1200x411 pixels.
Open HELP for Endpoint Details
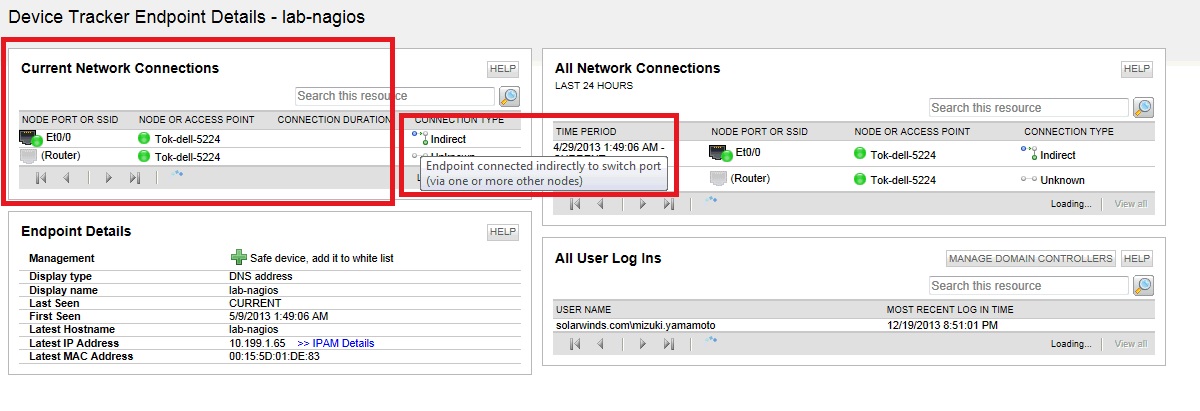(x=503, y=232)
